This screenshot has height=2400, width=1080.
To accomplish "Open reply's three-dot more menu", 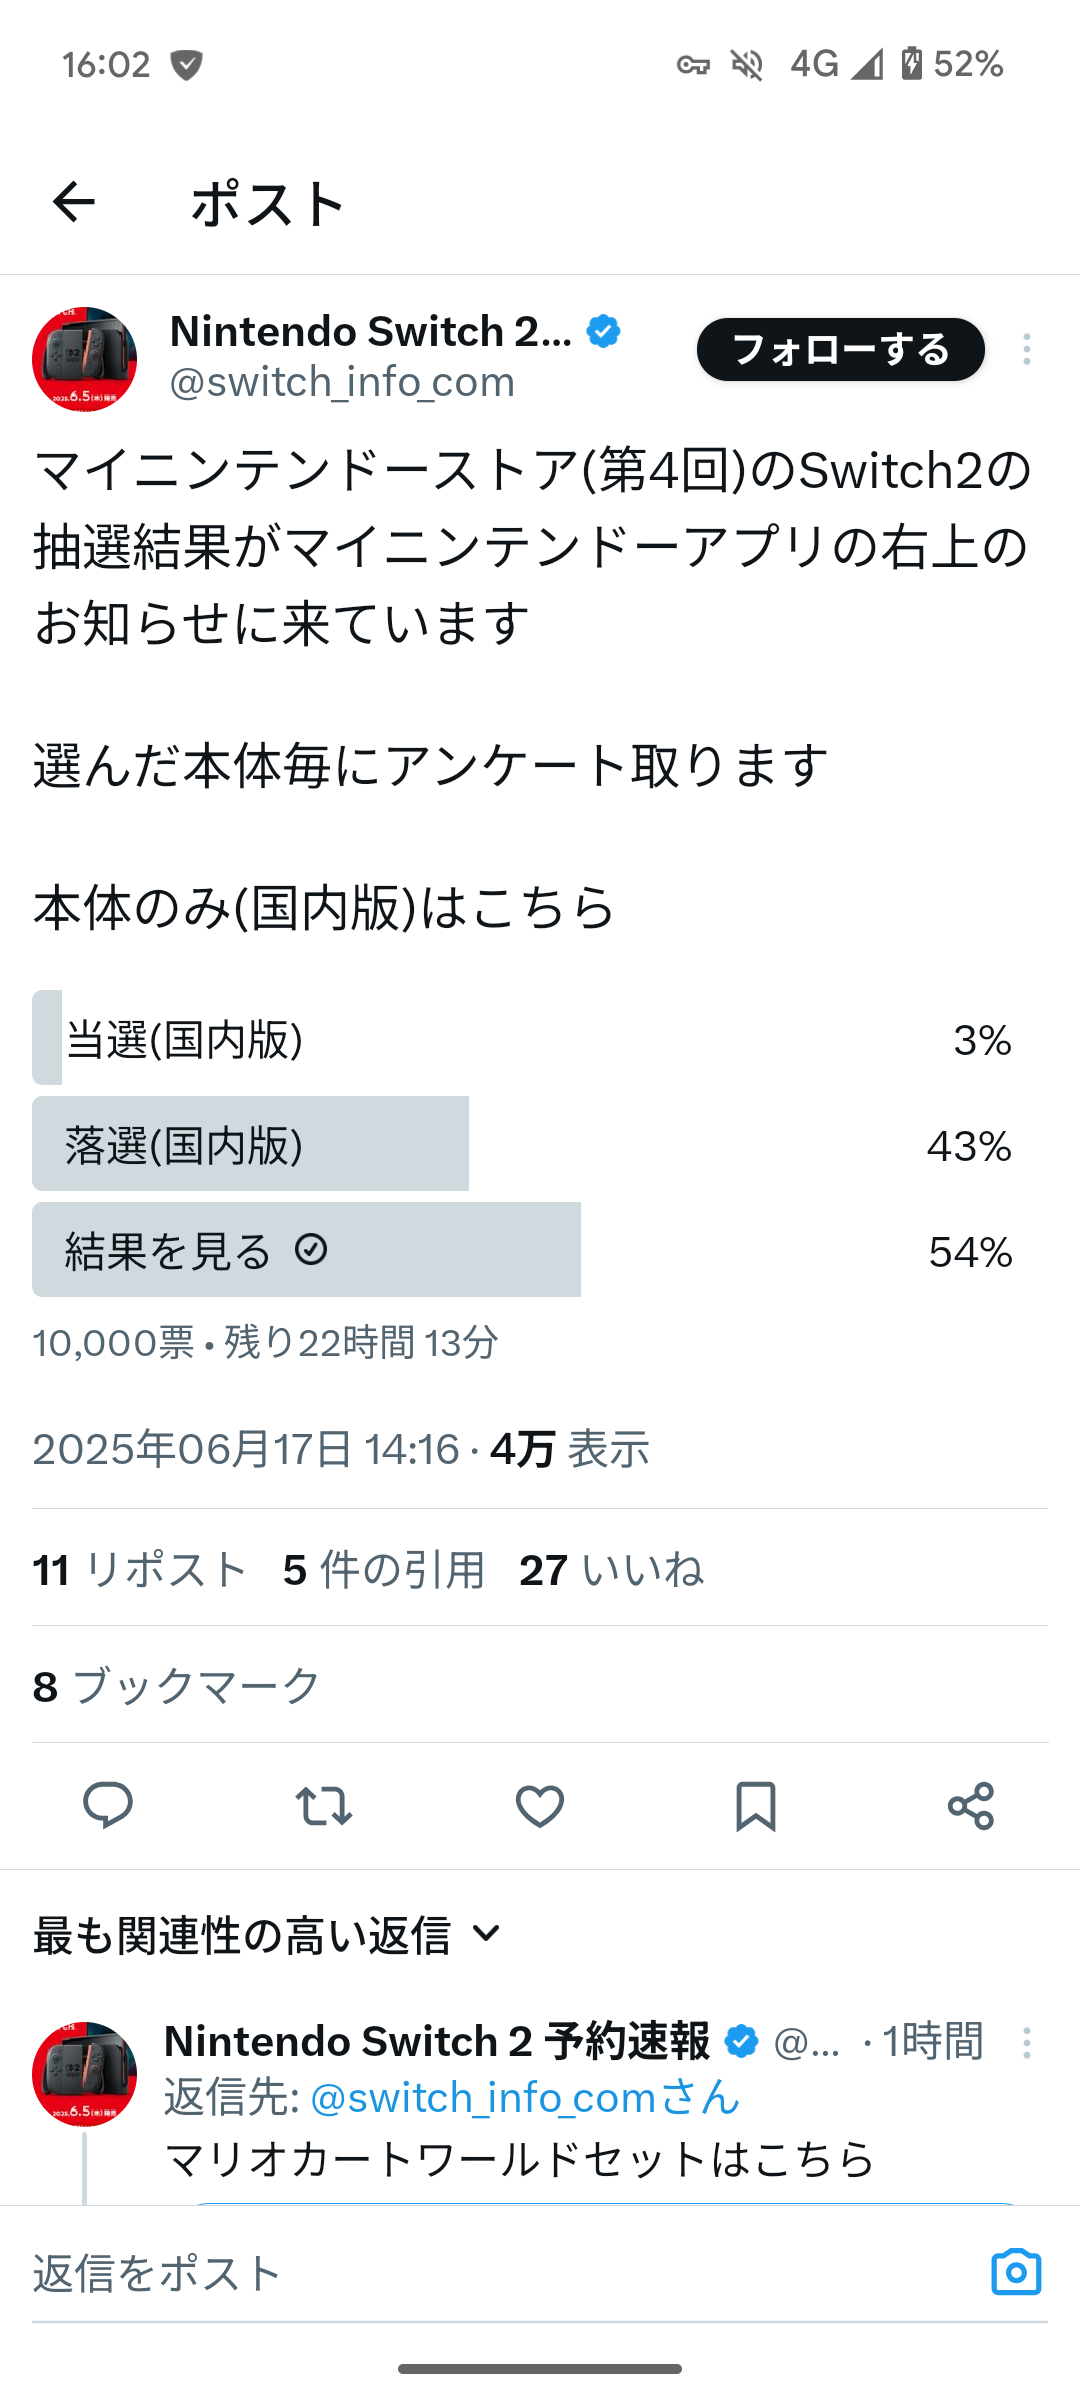I will 1027,2043.
